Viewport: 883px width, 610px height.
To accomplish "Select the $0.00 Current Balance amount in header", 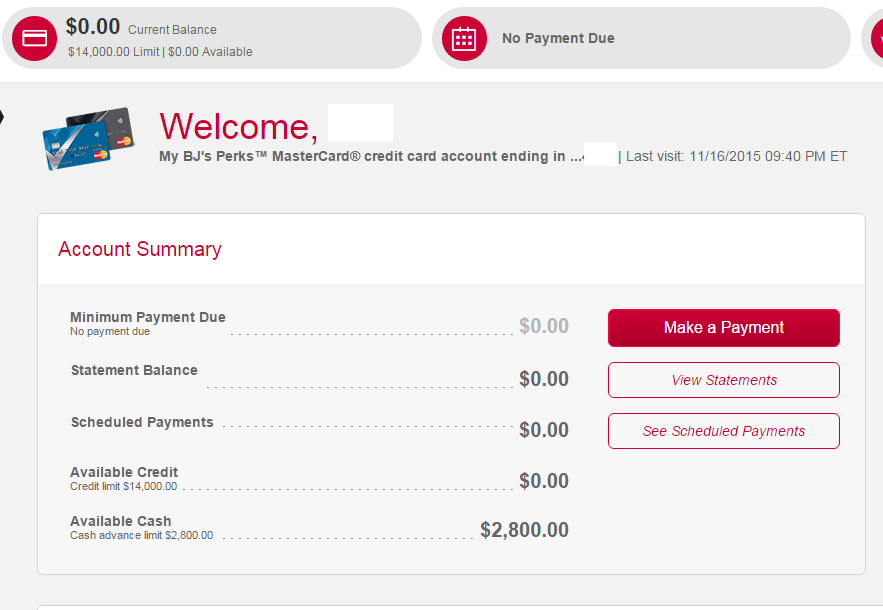I will [x=93, y=26].
